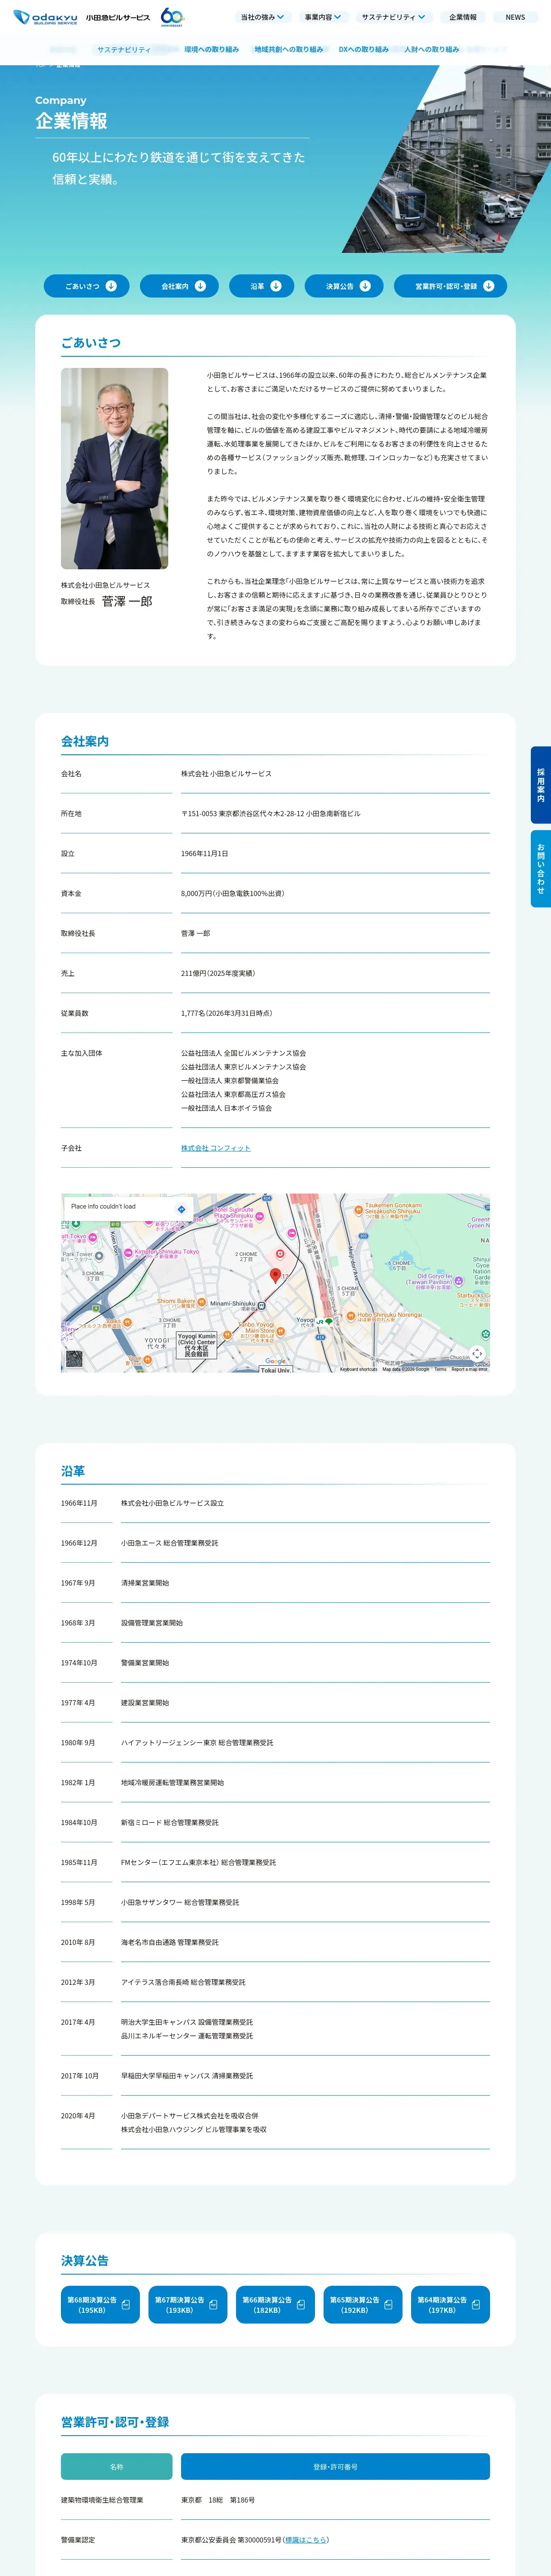
Task: Click the 菅澤 一郎 name under the portrait
Action: (127, 601)
